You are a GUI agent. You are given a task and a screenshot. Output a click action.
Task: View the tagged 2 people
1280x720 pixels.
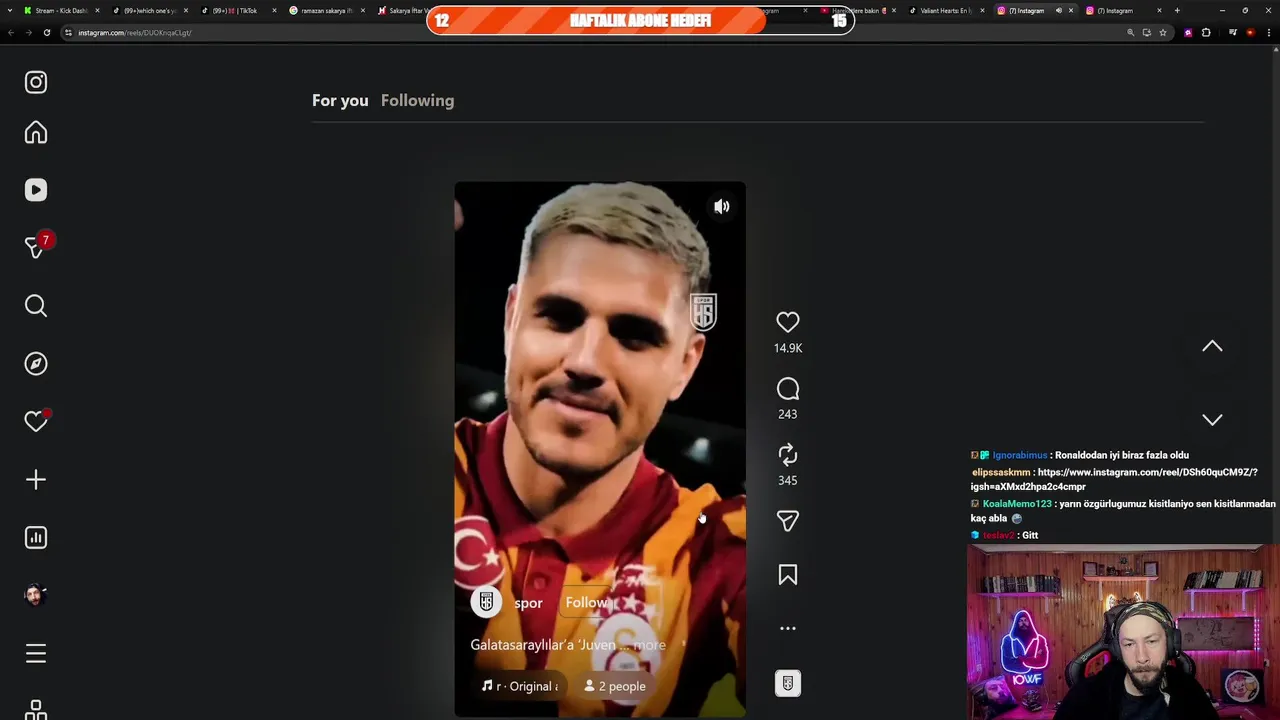[x=614, y=686]
